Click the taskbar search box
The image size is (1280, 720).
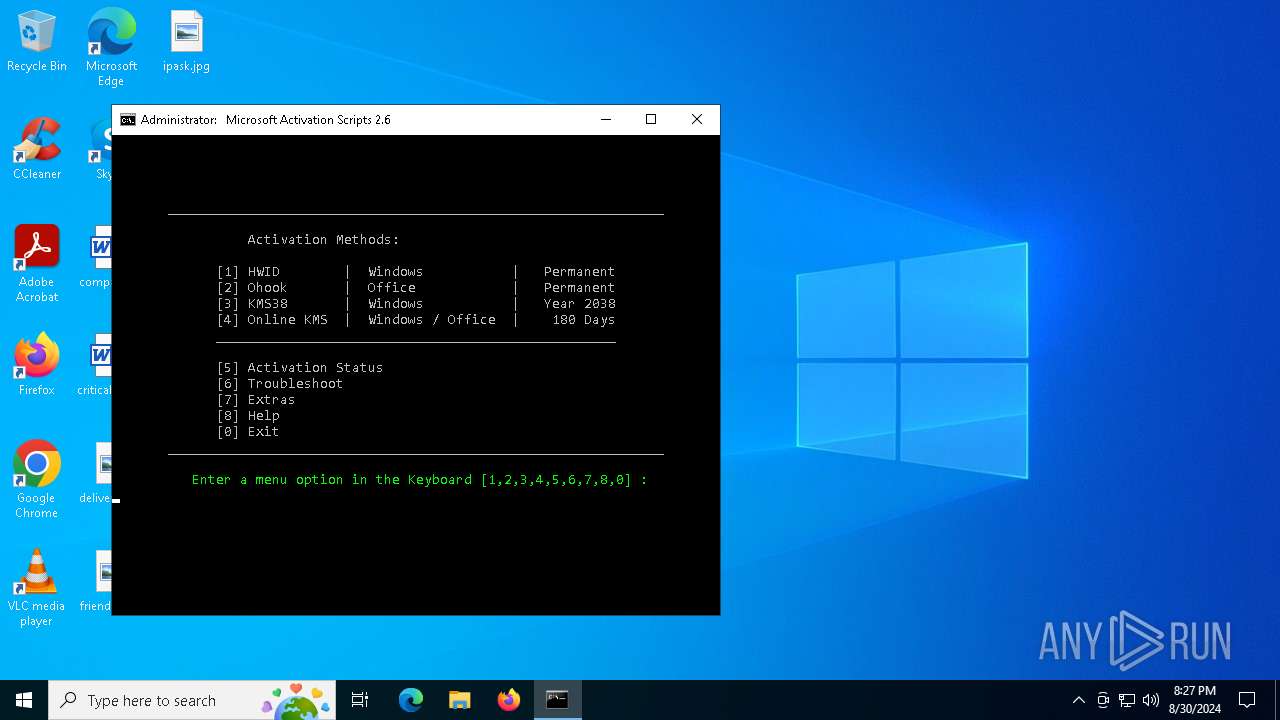tap(150, 700)
